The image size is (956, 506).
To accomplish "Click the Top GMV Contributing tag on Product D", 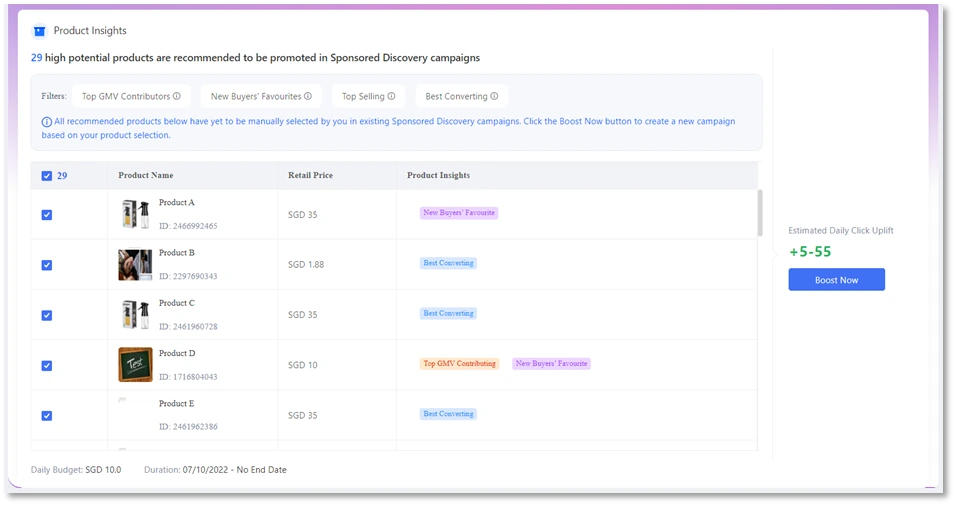I will pos(460,364).
